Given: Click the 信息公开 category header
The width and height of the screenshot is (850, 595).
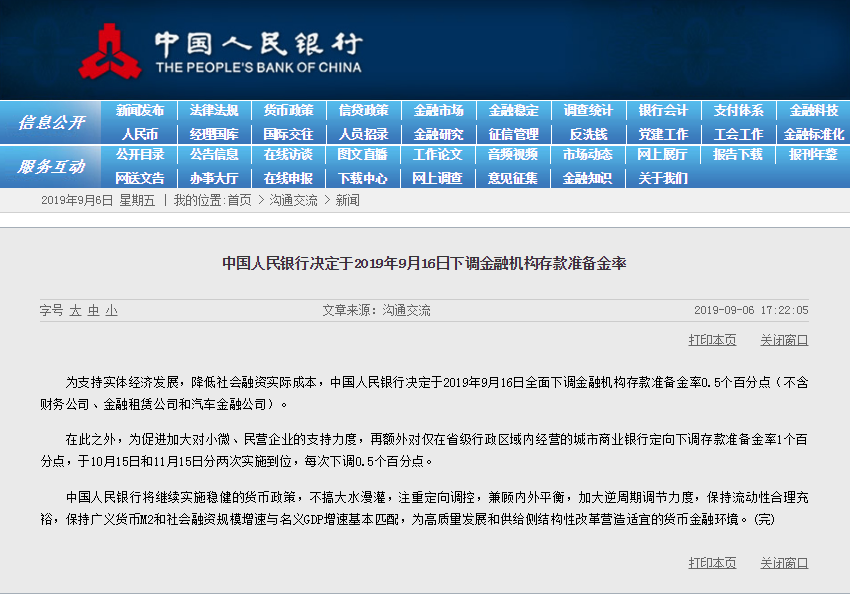Looking at the screenshot, I should tap(51, 123).
